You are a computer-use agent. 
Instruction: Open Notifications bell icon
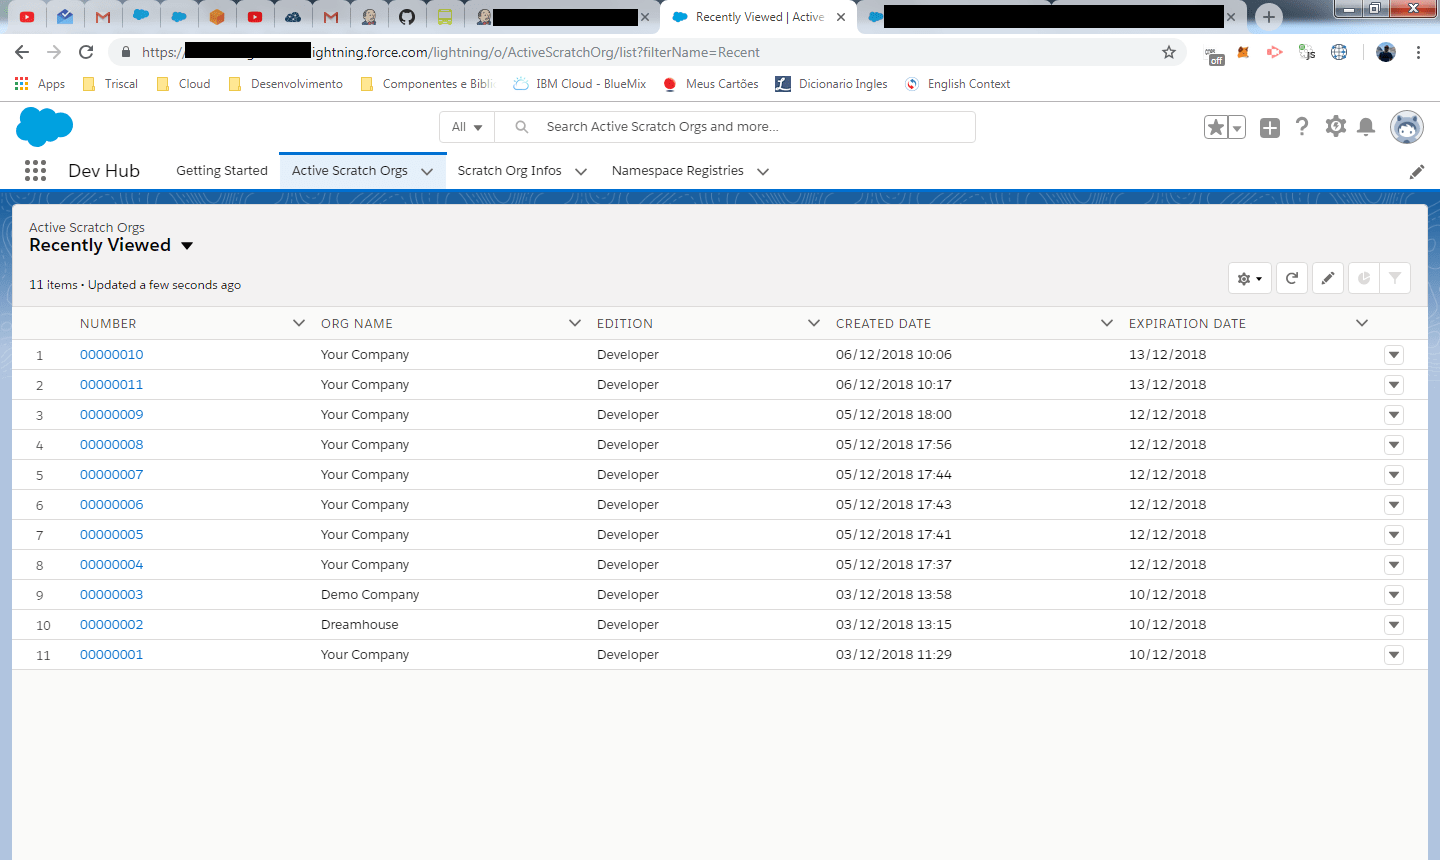[1366, 126]
